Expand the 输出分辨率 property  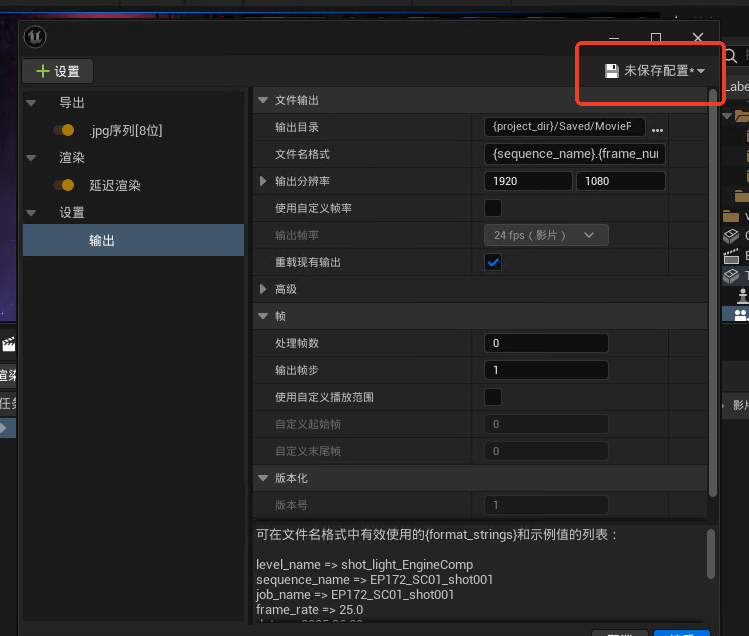point(264,181)
